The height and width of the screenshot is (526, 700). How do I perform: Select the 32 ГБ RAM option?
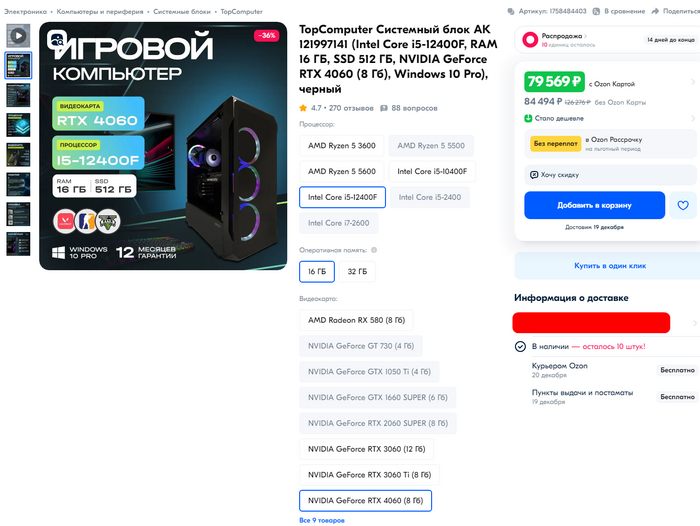(356, 271)
